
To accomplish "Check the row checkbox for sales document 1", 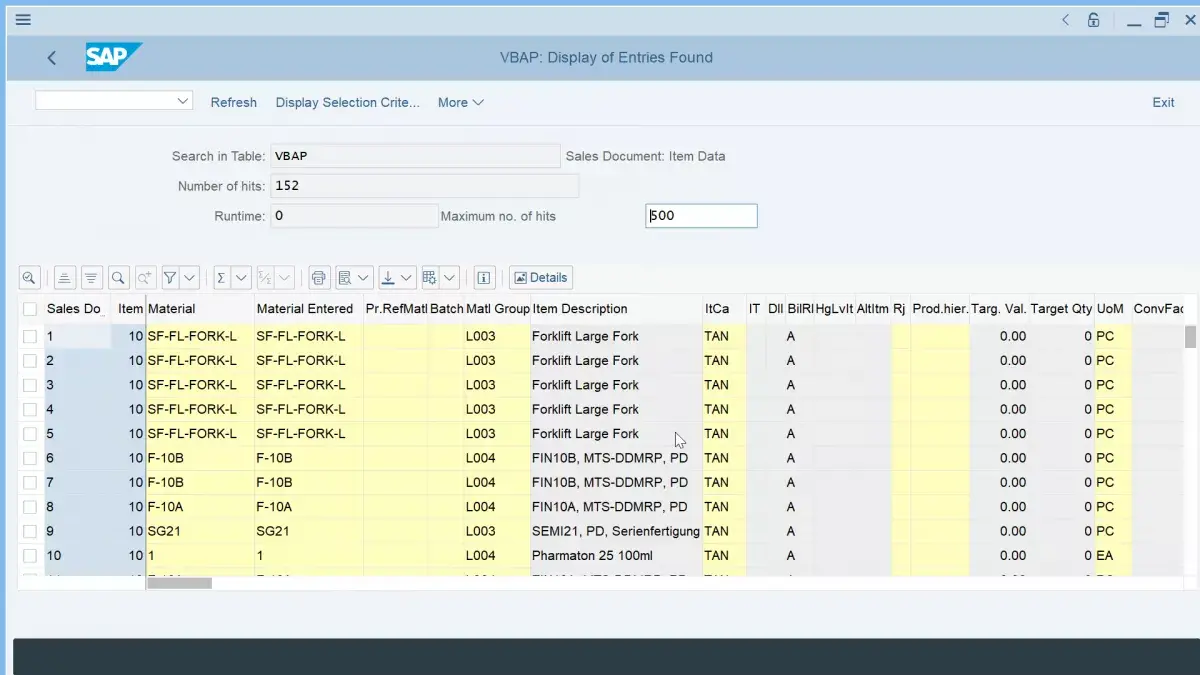I will [30, 336].
